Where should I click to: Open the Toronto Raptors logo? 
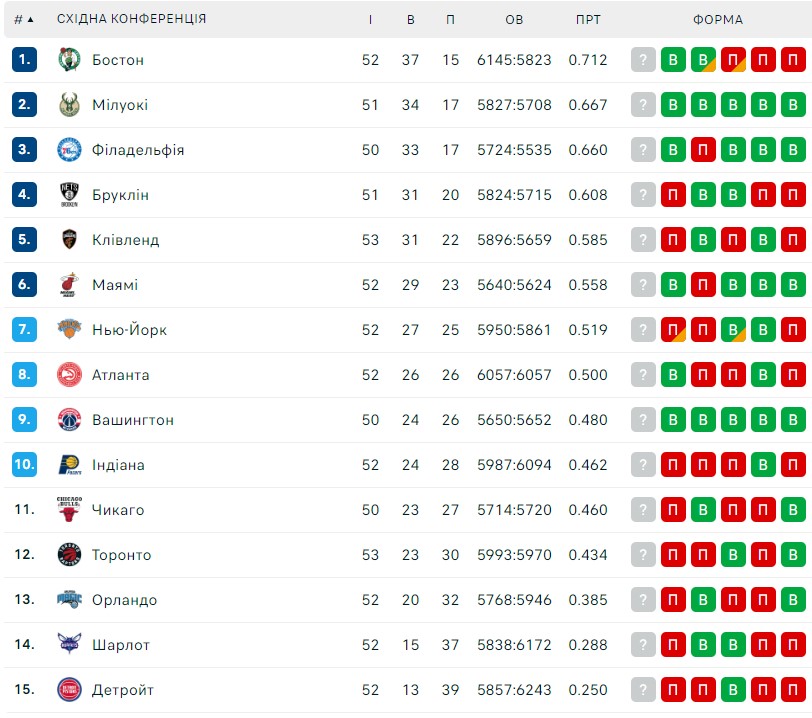[x=69, y=554]
